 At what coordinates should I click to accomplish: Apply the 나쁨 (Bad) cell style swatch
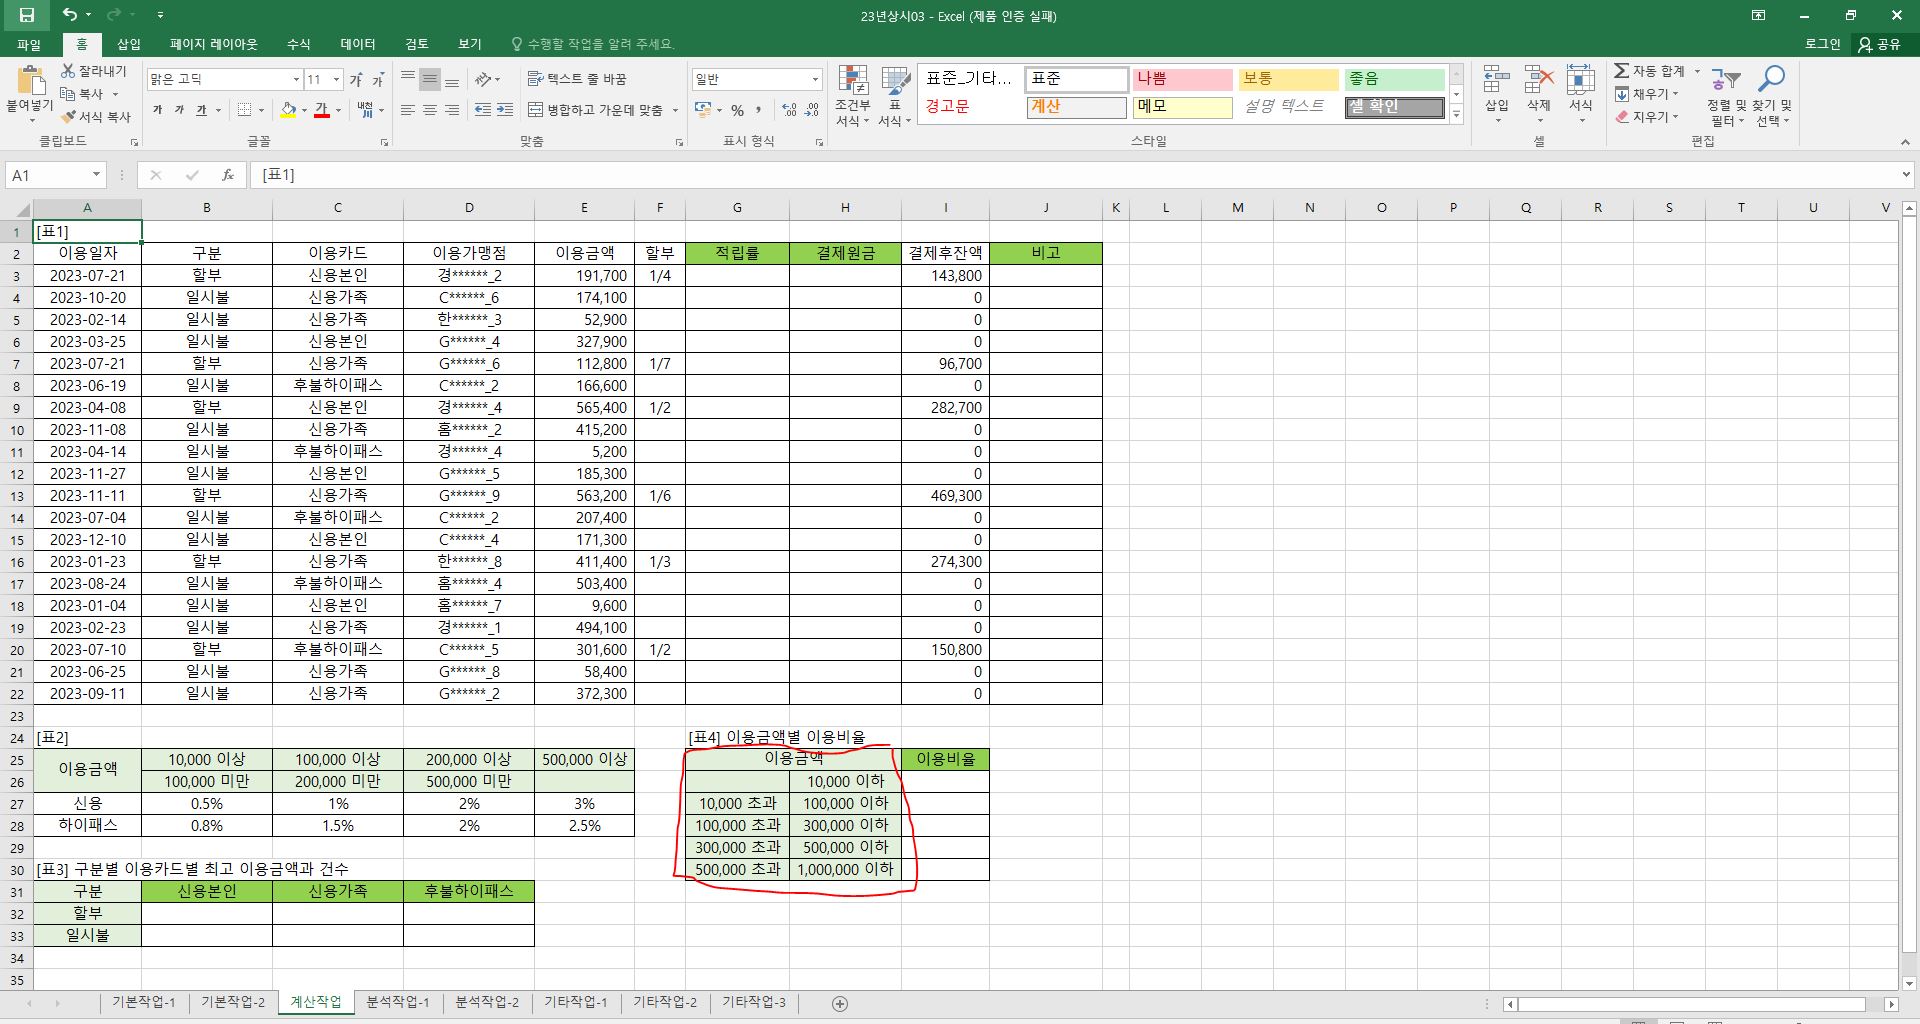point(1181,79)
